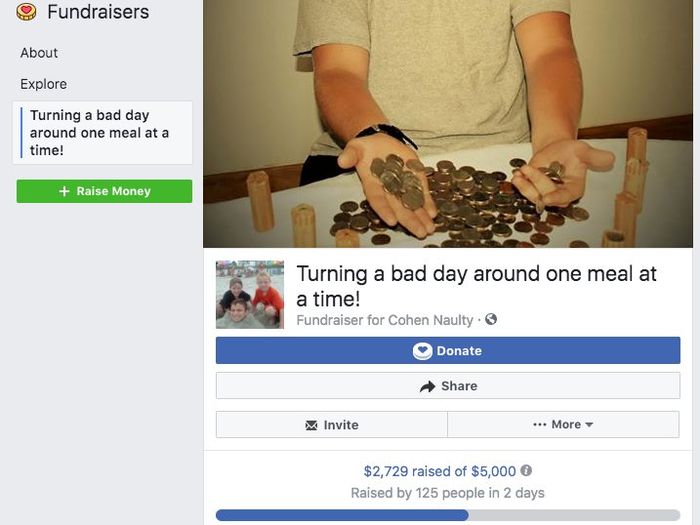This screenshot has width=700, height=525.
Task: Click the share arrow icon
Action: [x=428, y=386]
